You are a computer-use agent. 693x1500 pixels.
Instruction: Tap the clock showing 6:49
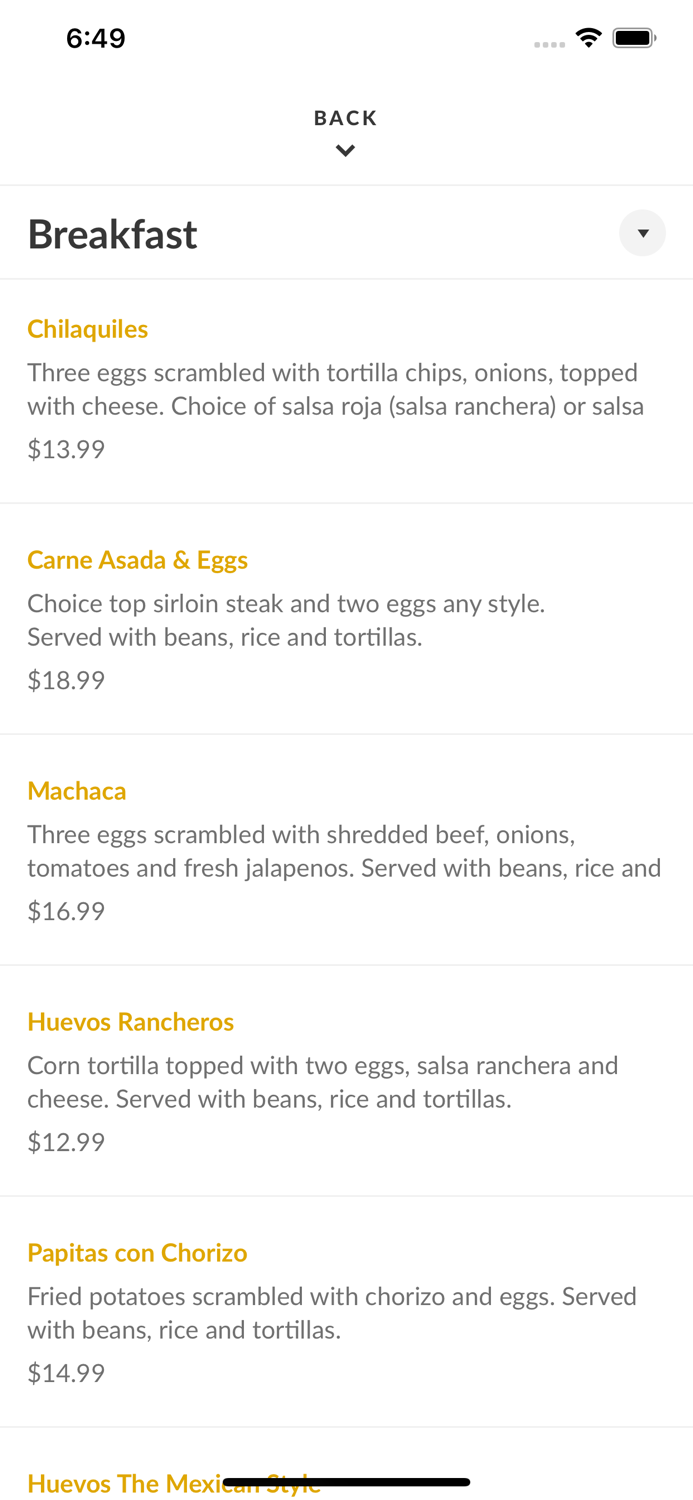pyautogui.click(x=96, y=37)
